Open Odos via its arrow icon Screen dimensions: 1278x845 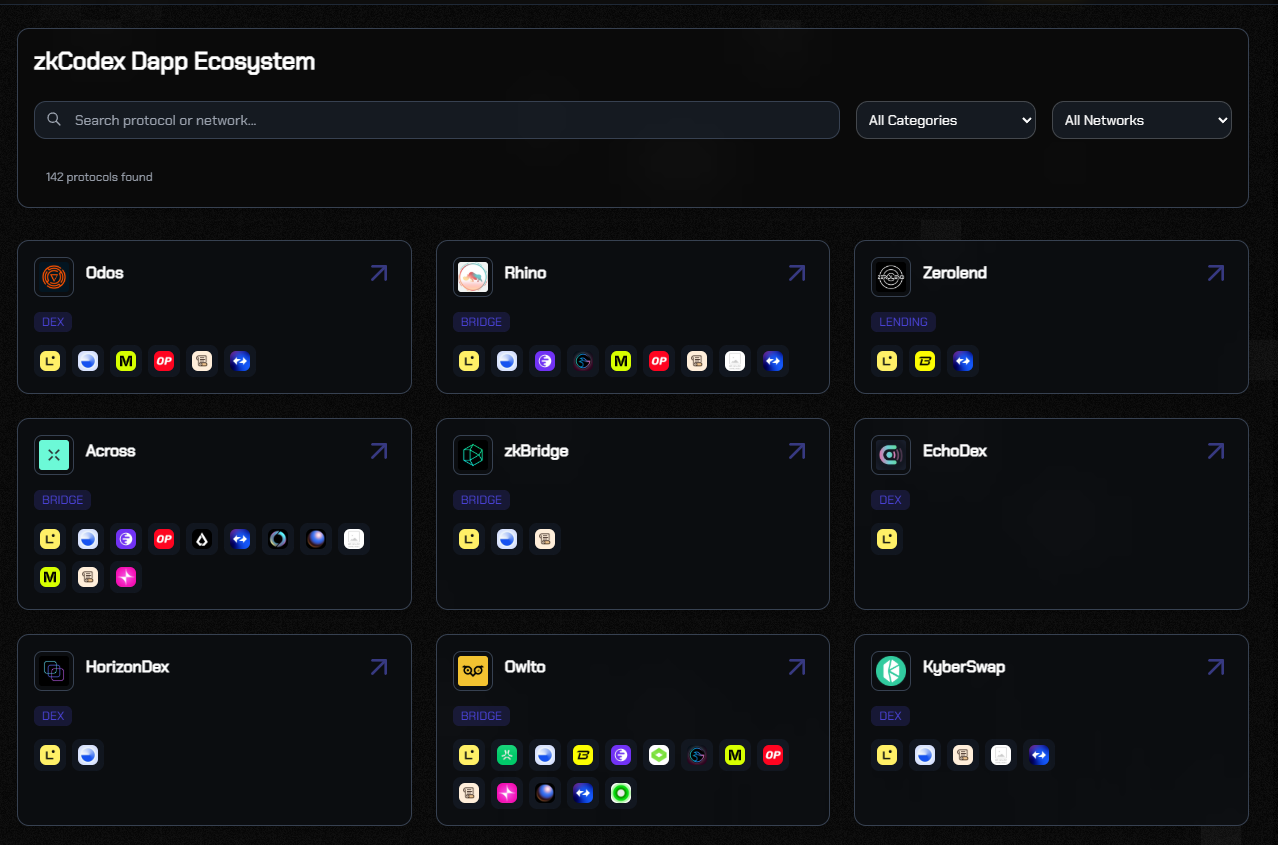click(379, 273)
